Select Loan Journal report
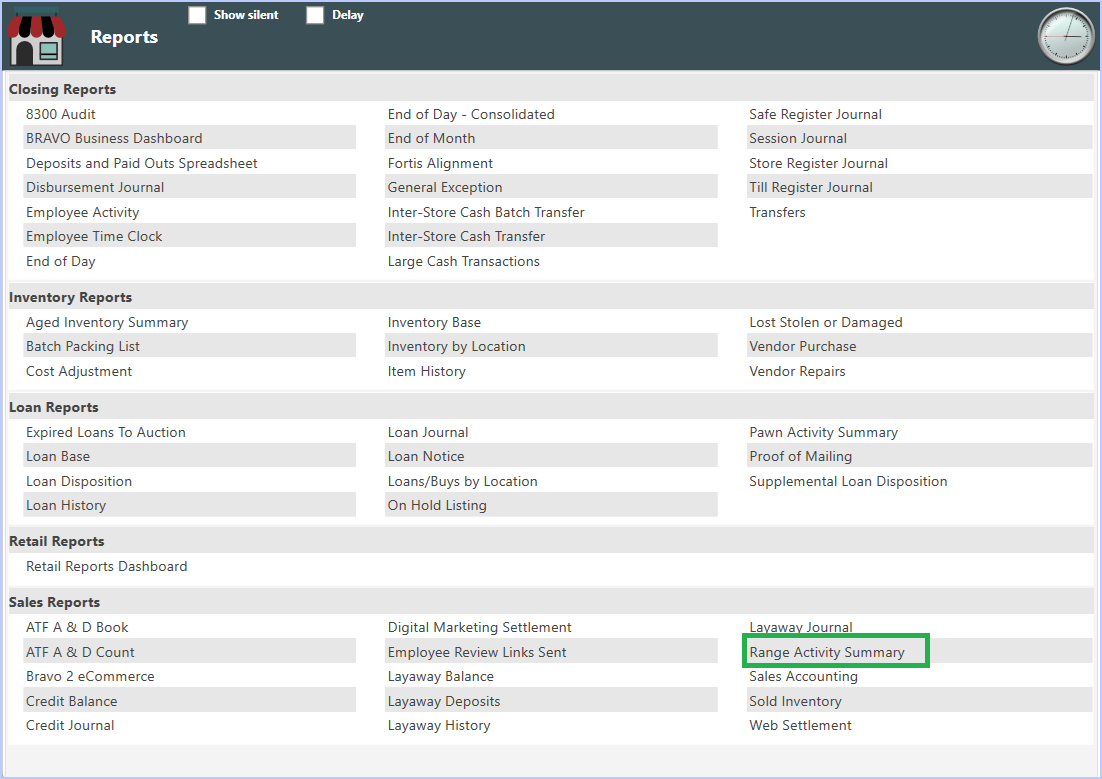Image resolution: width=1102 pixels, height=779 pixels. tap(427, 432)
